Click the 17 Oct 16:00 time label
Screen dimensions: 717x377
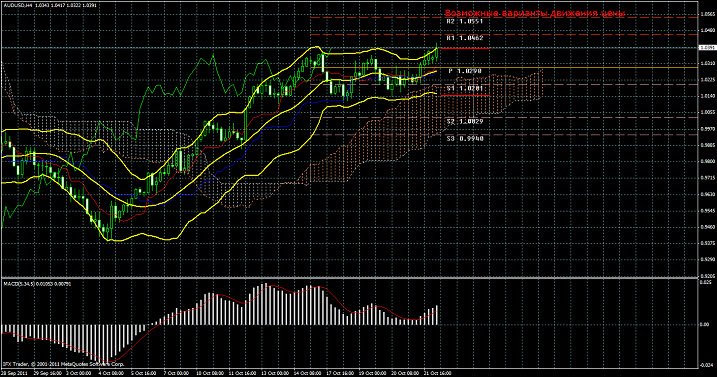point(339,373)
